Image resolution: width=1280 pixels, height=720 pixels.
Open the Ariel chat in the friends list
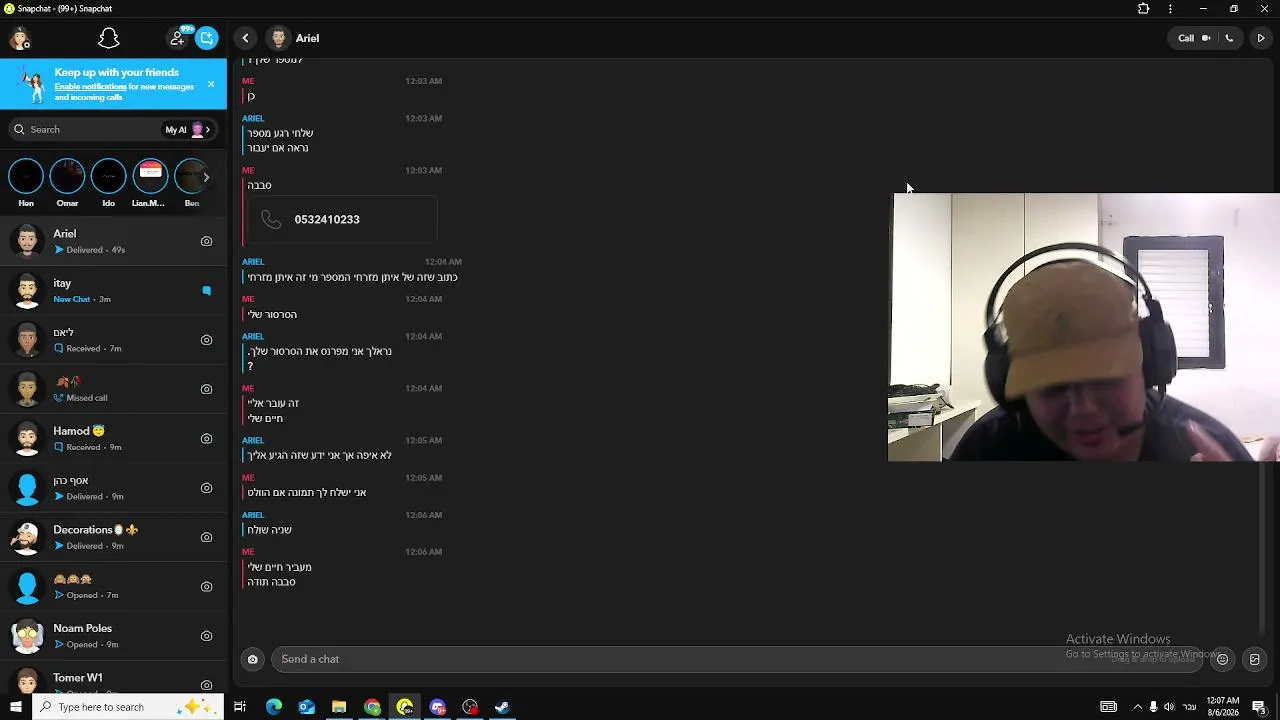point(113,241)
